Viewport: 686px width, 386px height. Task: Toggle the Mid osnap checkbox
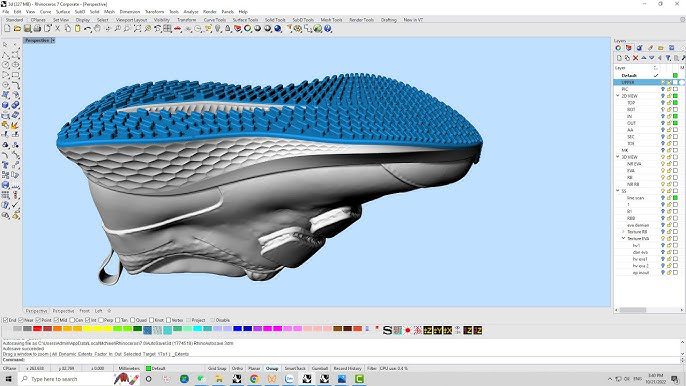point(56,320)
